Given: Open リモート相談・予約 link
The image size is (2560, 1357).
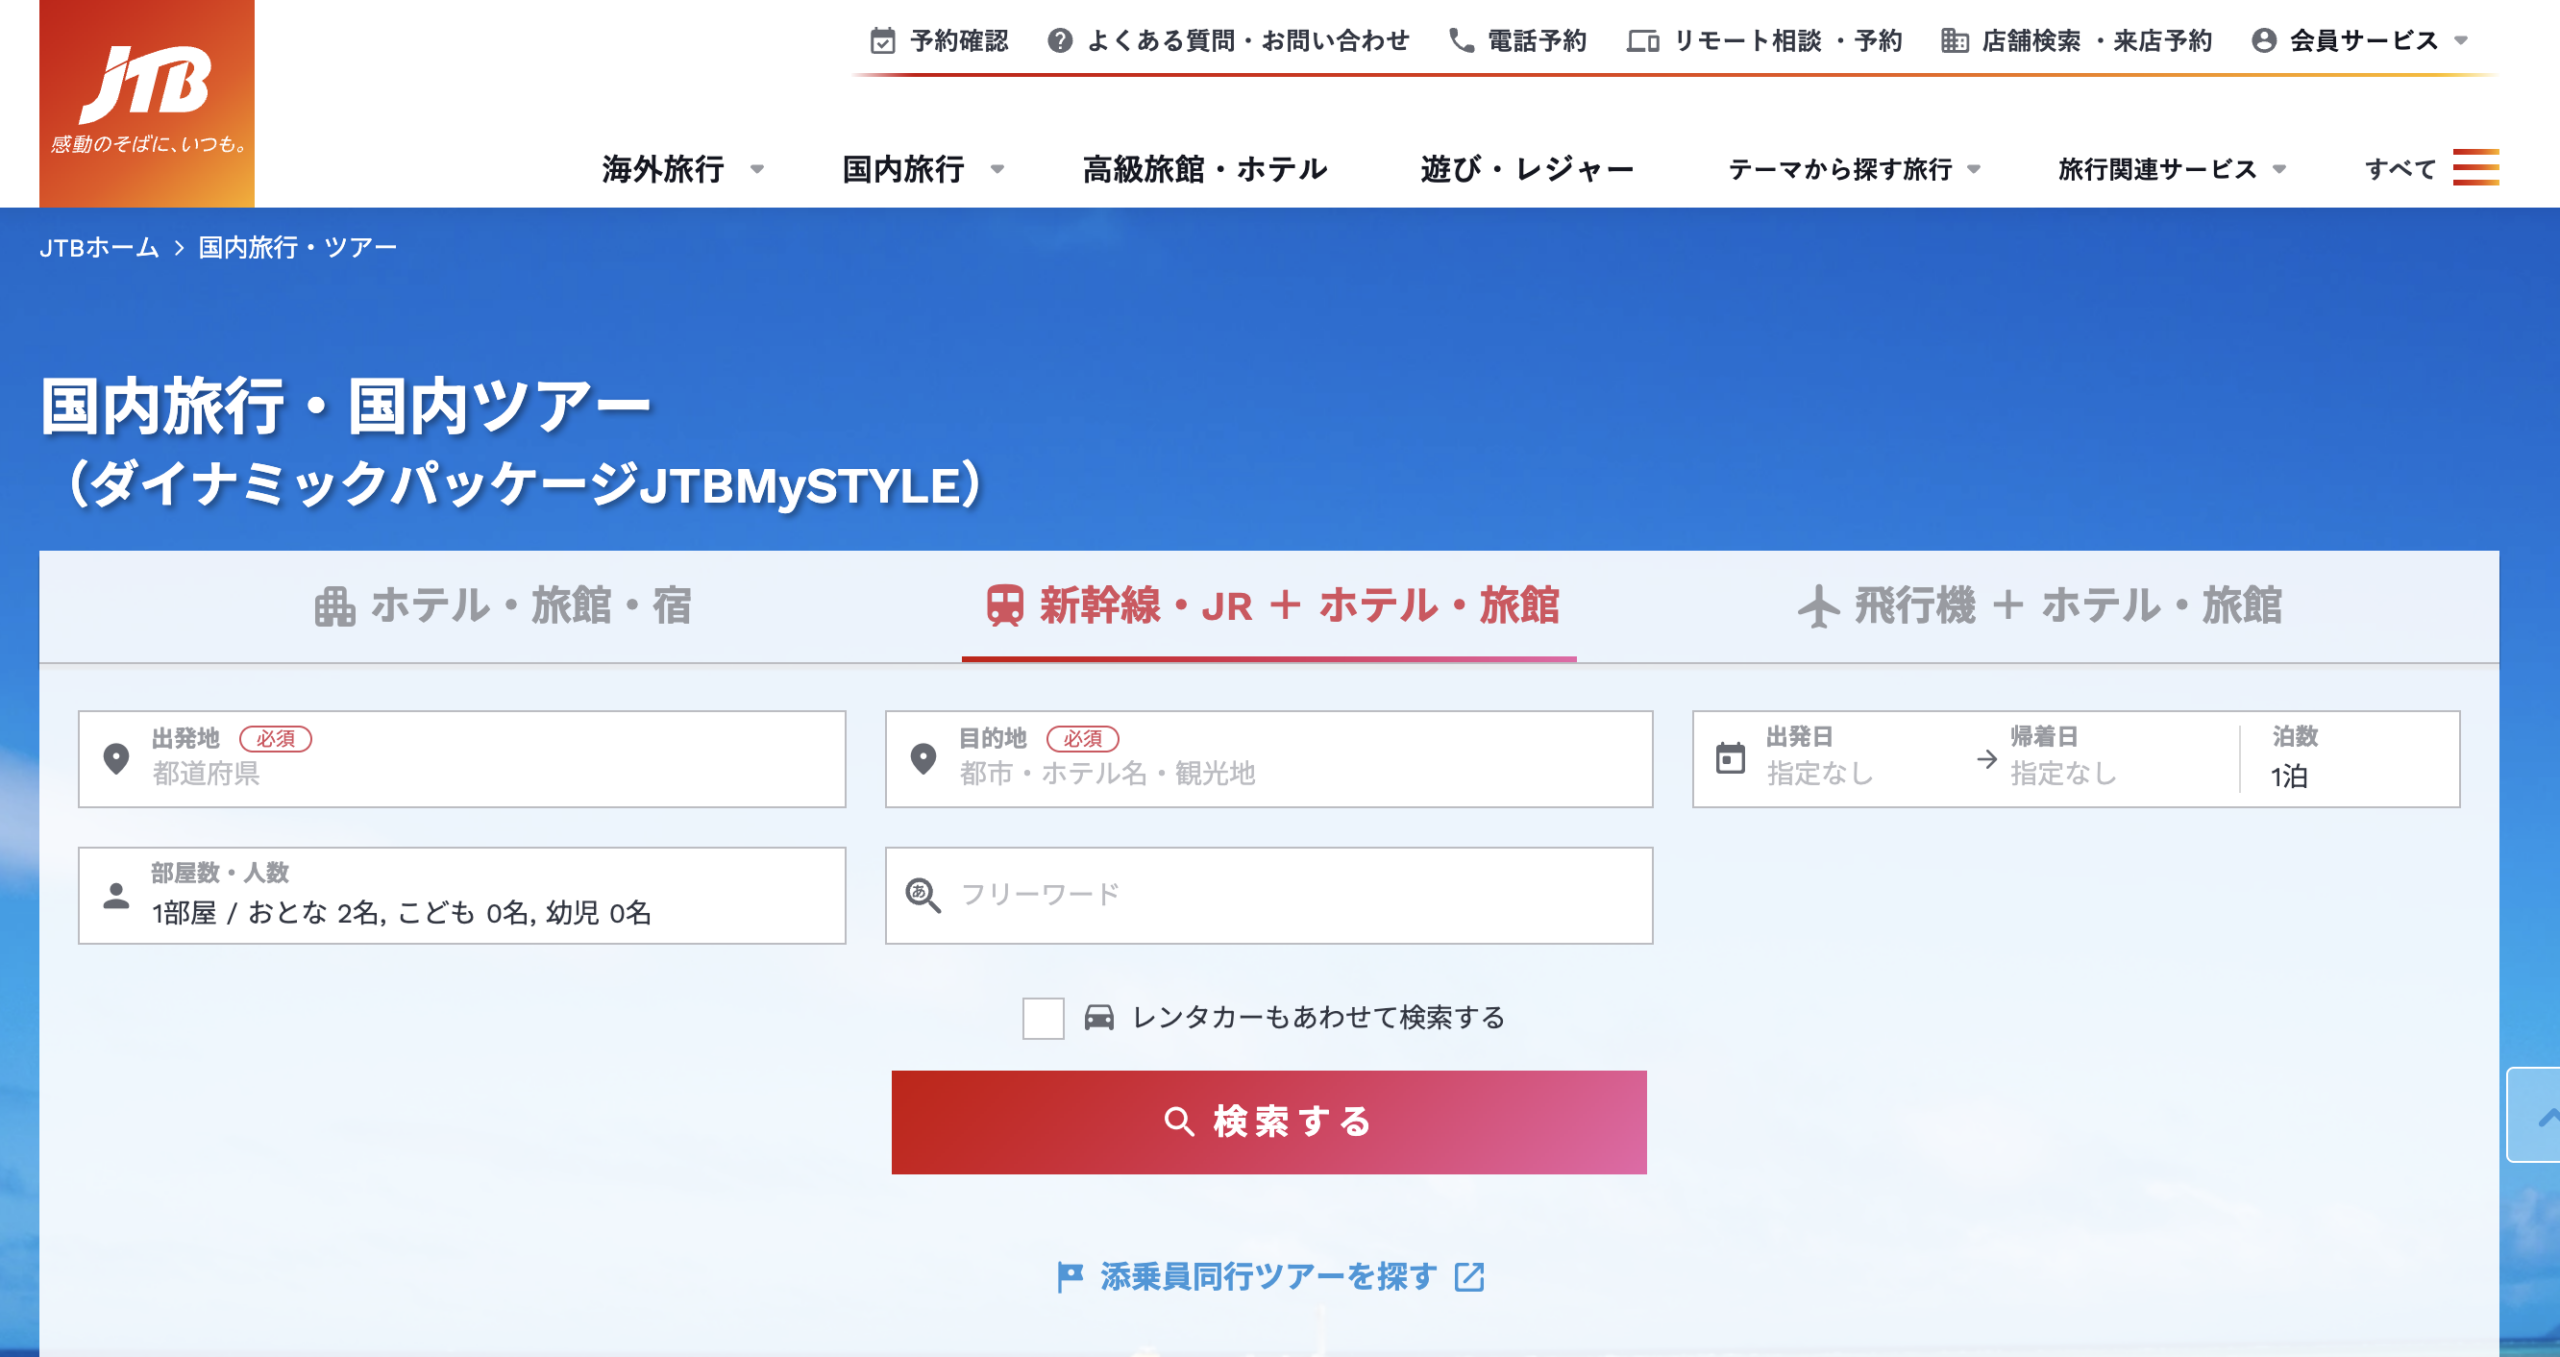Looking at the screenshot, I should (1765, 41).
